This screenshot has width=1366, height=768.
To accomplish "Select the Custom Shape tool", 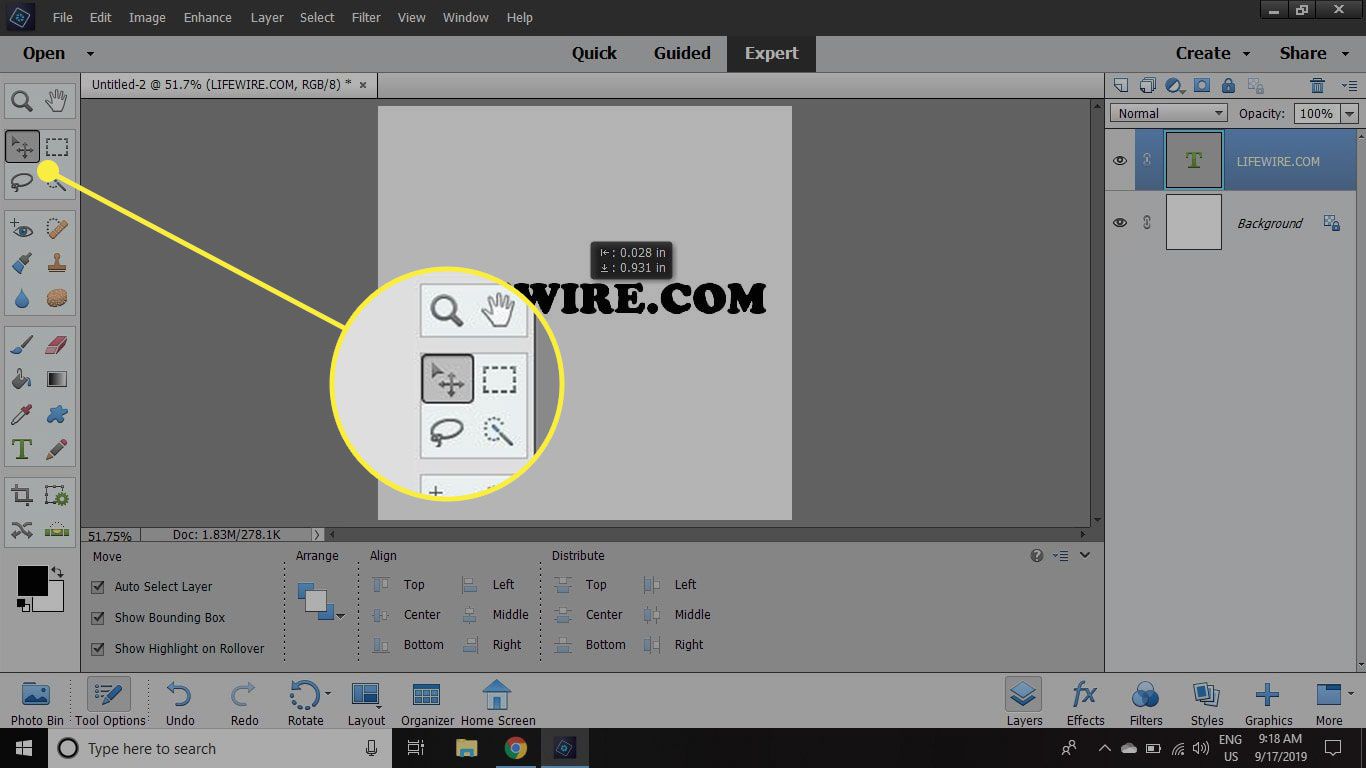I will (x=57, y=414).
